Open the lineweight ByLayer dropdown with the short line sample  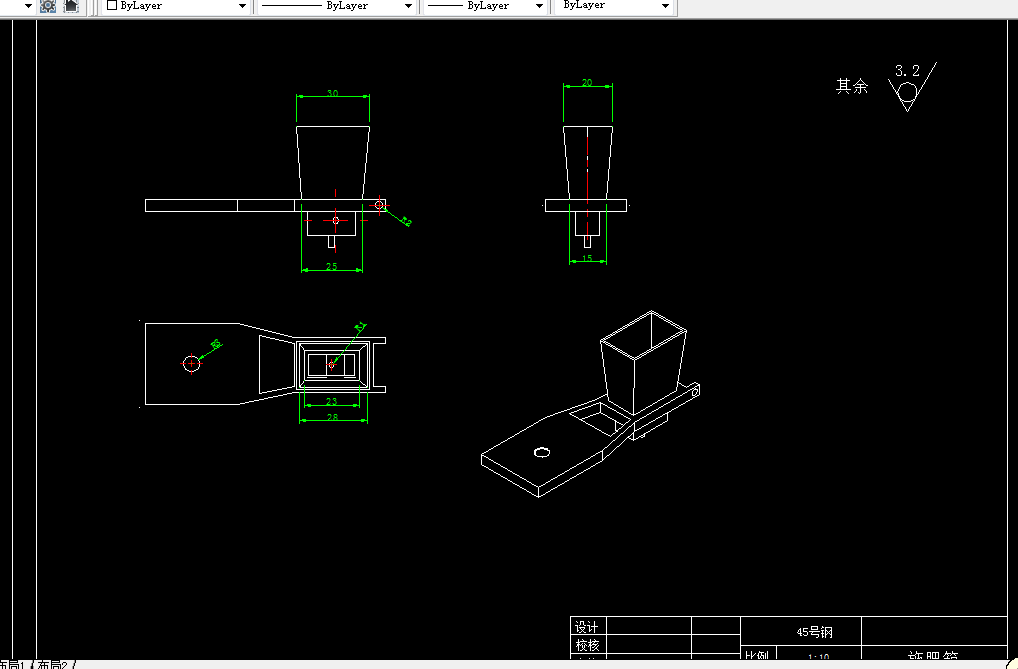pyautogui.click(x=486, y=6)
